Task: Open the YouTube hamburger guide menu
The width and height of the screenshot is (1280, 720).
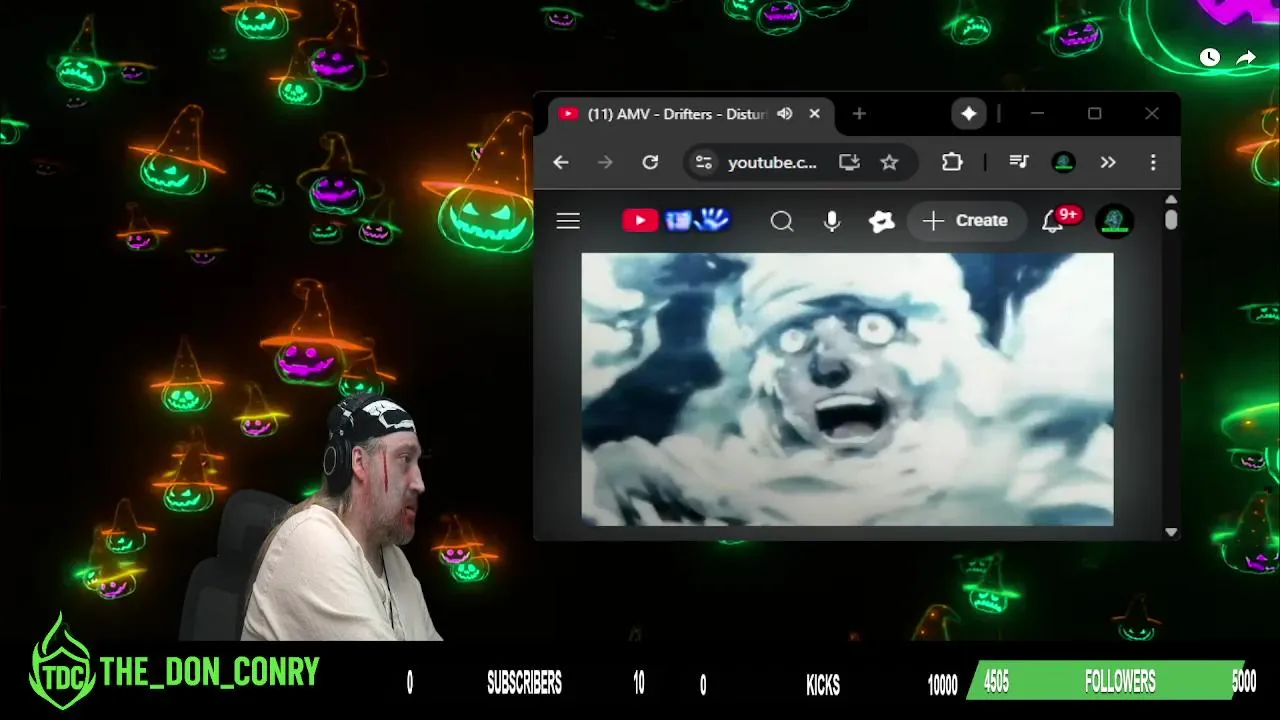Action: pyautogui.click(x=568, y=221)
